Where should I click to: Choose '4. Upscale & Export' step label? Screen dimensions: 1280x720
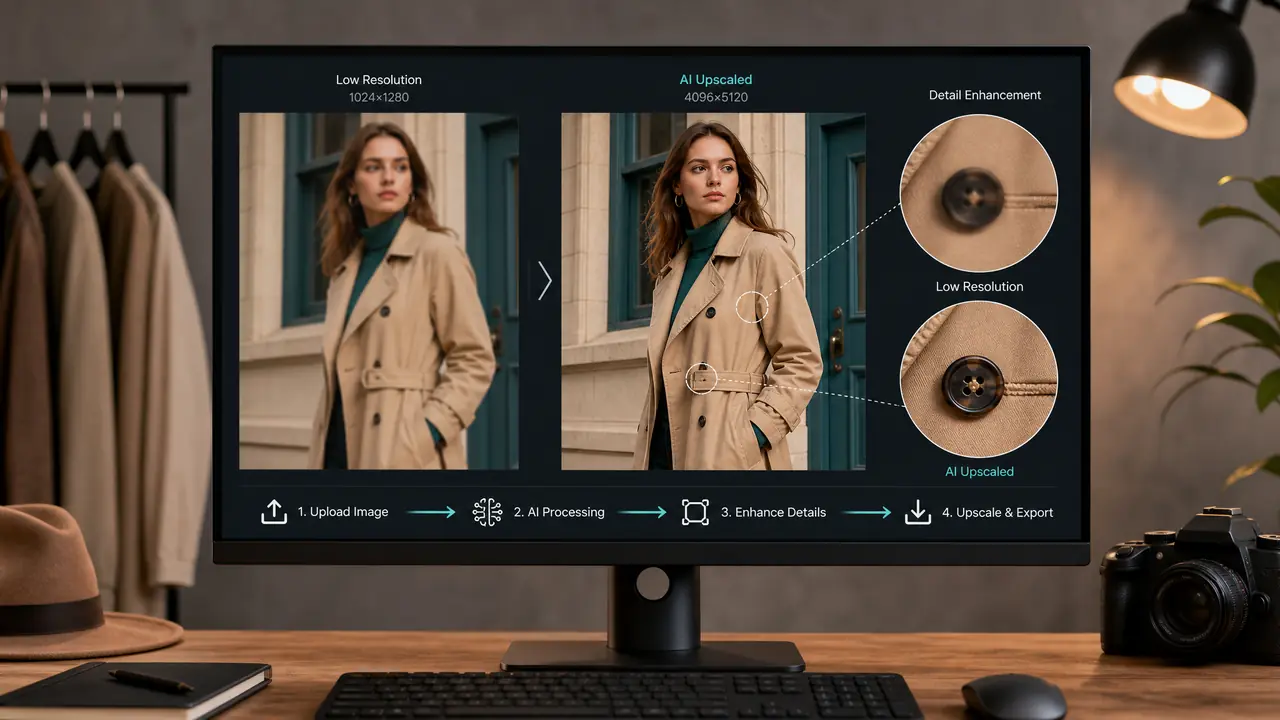coord(997,512)
